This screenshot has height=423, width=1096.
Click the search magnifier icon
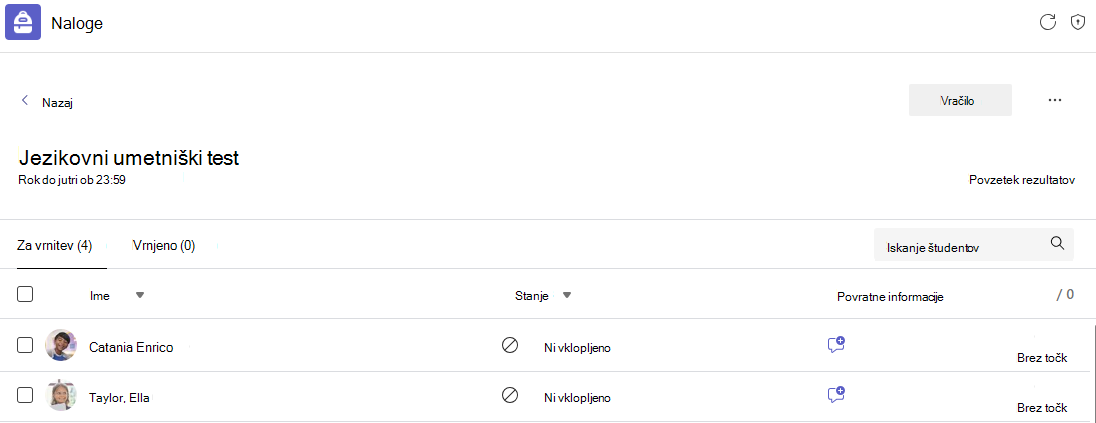coord(1057,243)
